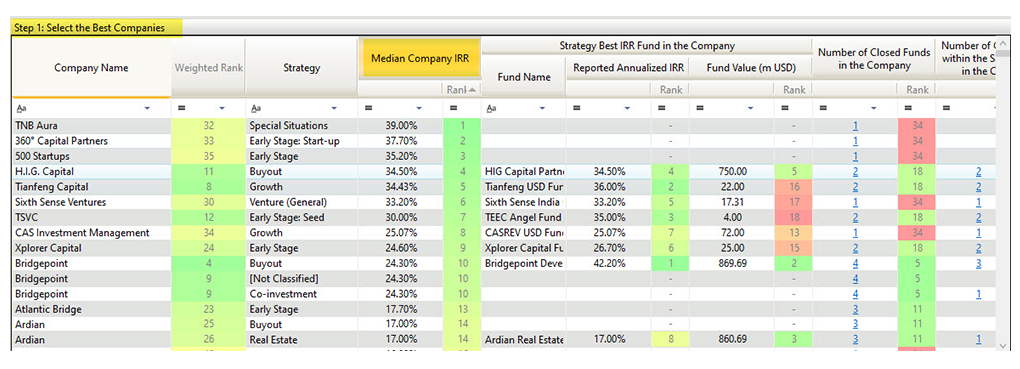Open closed funds link in Xplorer Capital row

(x=855, y=248)
